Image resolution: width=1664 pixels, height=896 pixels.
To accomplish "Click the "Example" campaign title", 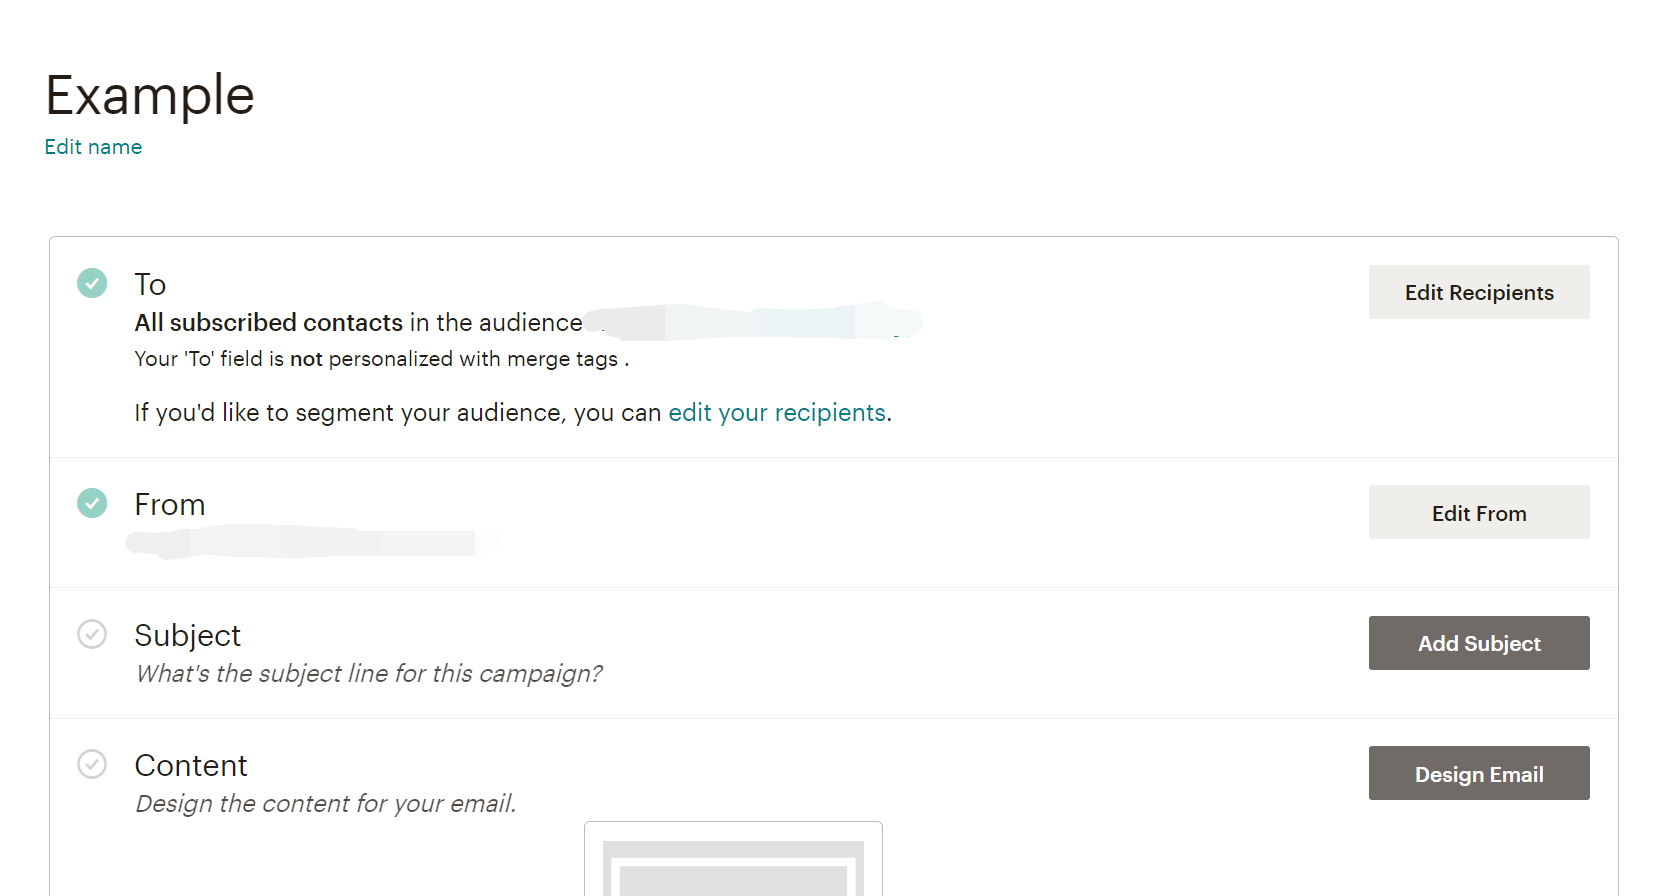I will coord(150,96).
